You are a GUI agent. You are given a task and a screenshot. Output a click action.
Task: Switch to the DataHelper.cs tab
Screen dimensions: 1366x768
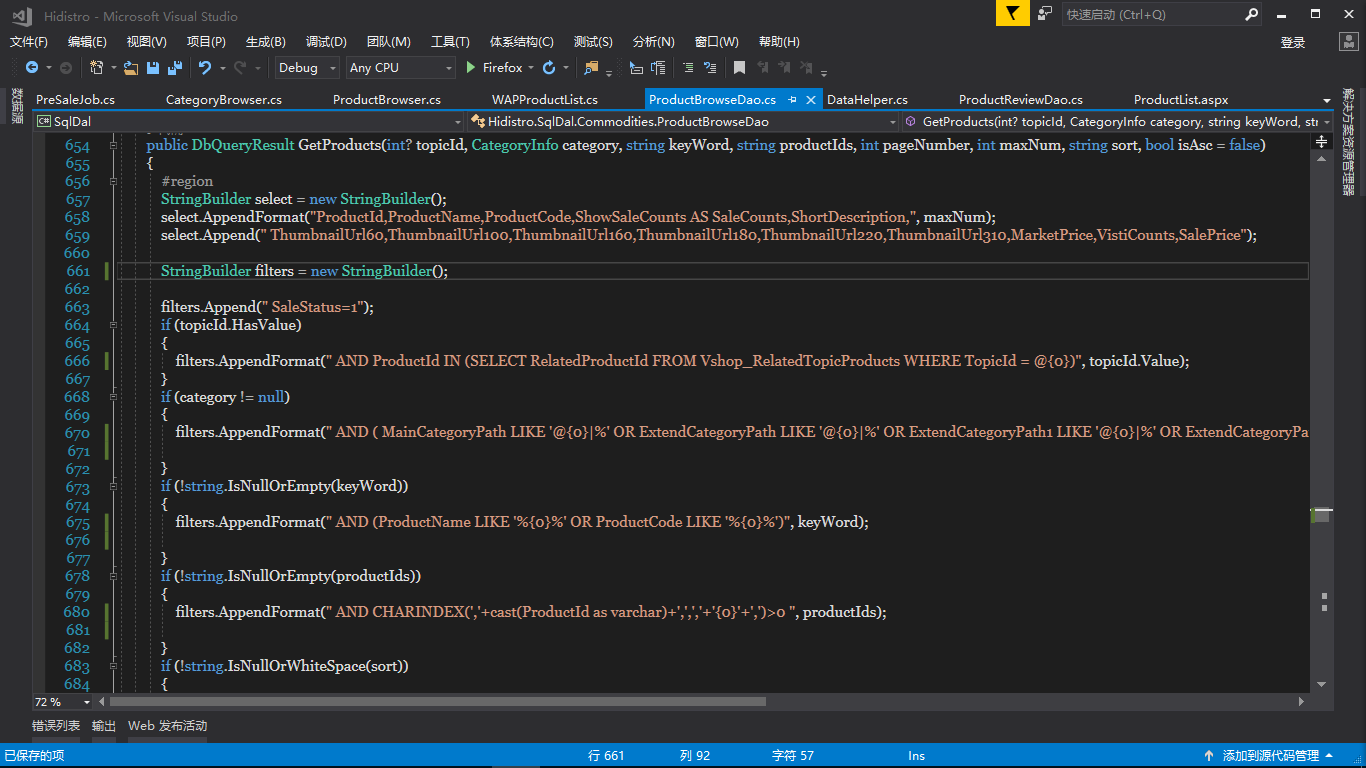867,100
